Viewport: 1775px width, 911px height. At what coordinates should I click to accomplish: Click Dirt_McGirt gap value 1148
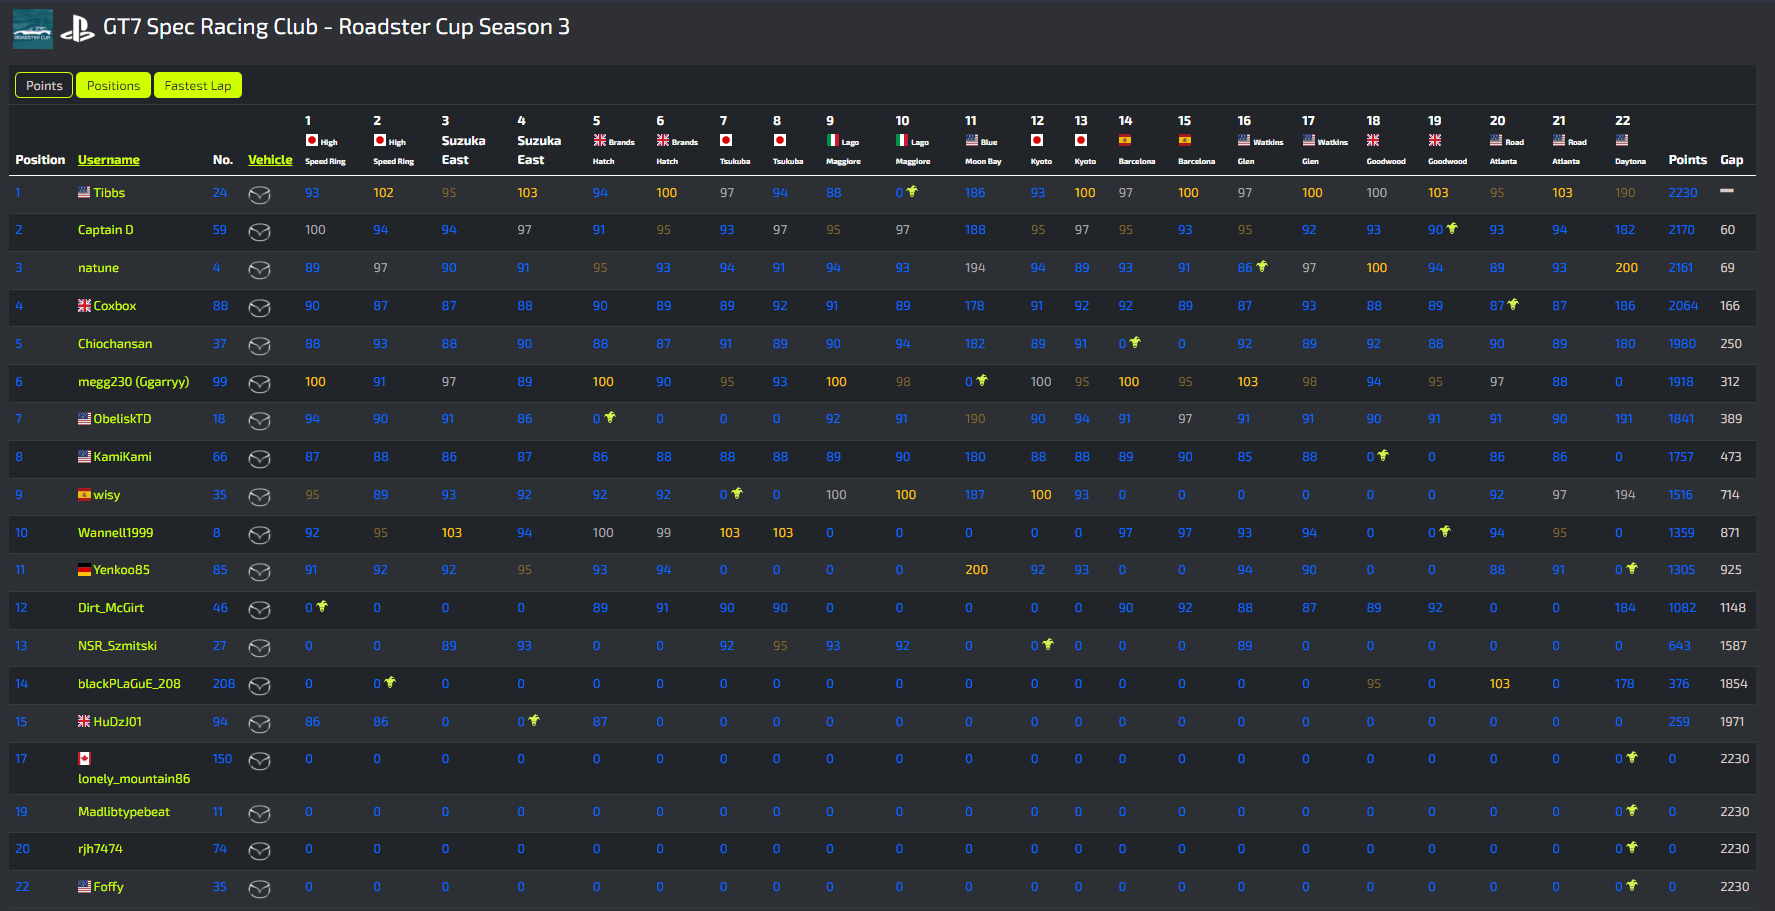pyautogui.click(x=1733, y=608)
